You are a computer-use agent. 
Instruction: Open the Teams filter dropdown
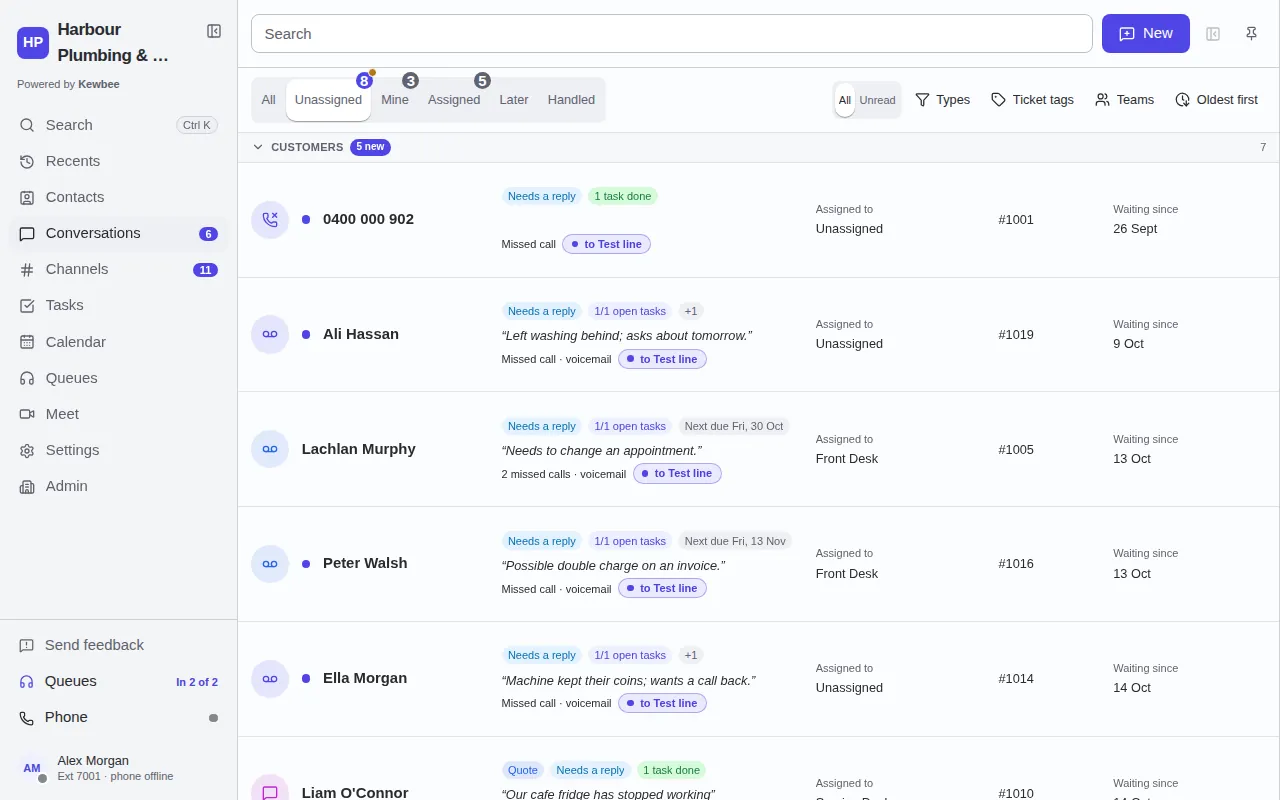tap(1124, 100)
